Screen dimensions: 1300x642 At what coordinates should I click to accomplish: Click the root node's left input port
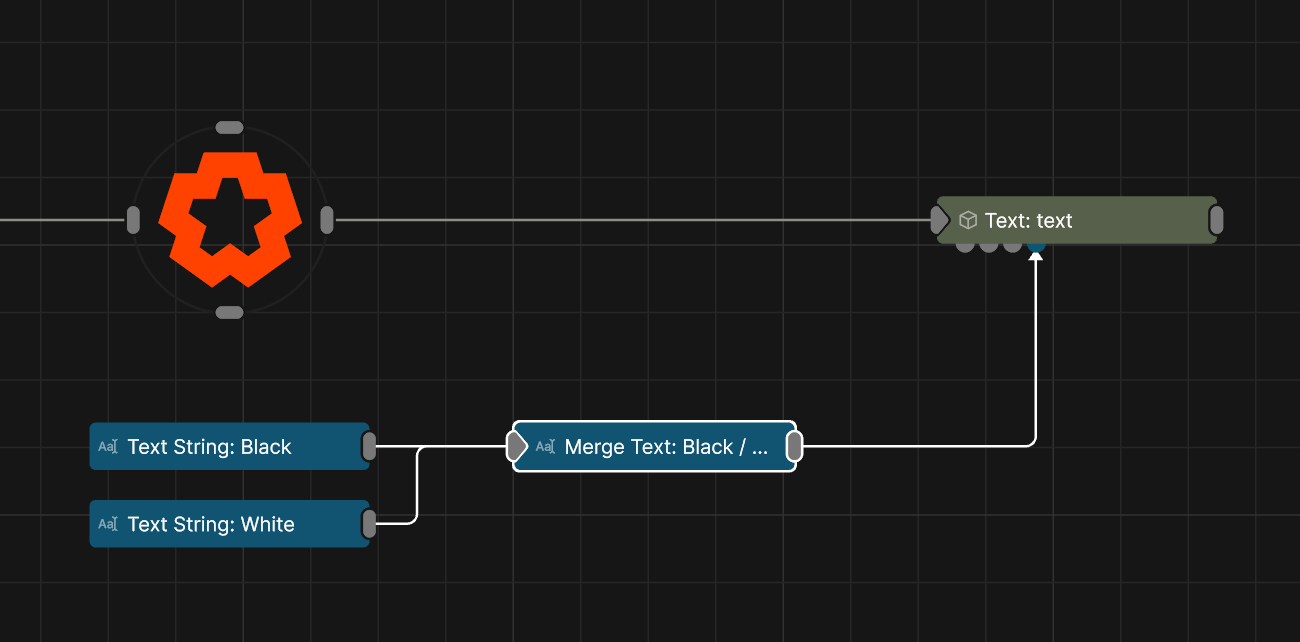[x=133, y=220]
